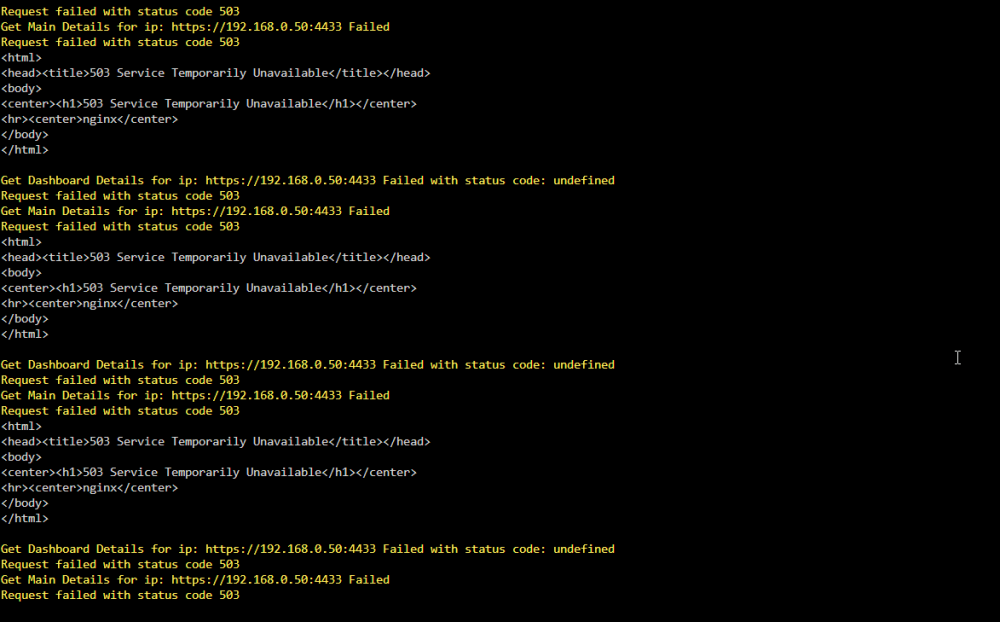Open the URL in the second 'Get Dashboard Details' line
1000x622 pixels.
click(x=290, y=365)
